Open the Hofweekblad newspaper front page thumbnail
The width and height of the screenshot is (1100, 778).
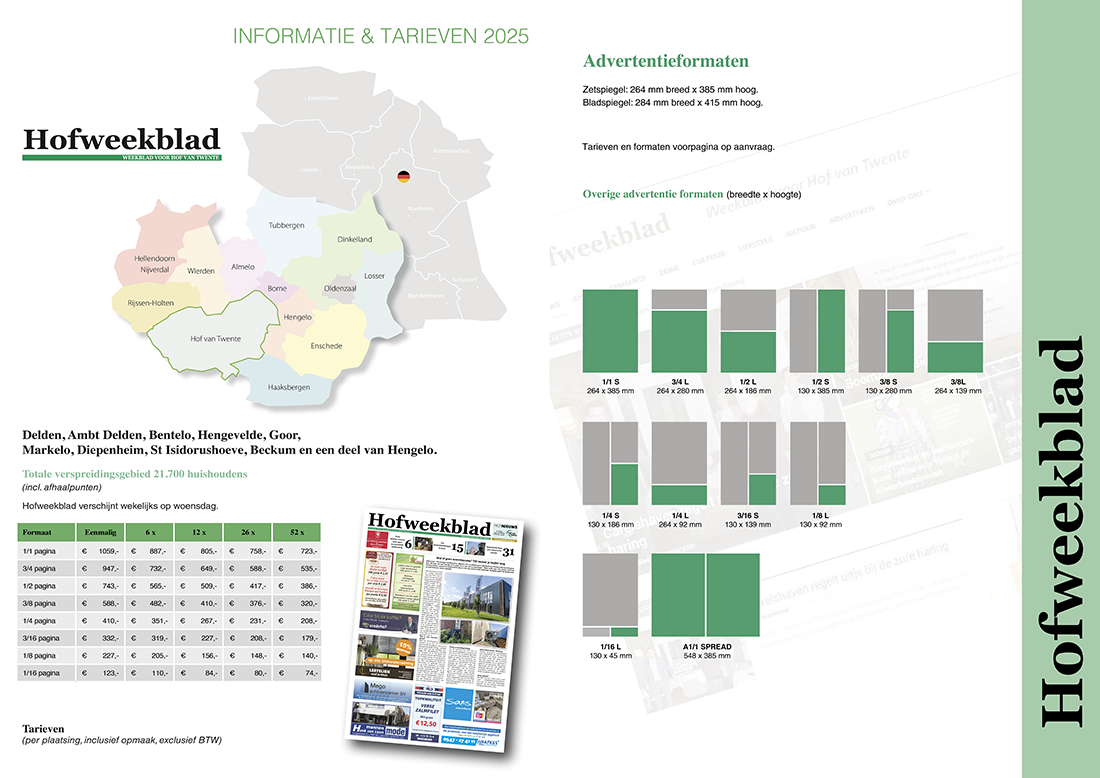[x=436, y=630]
